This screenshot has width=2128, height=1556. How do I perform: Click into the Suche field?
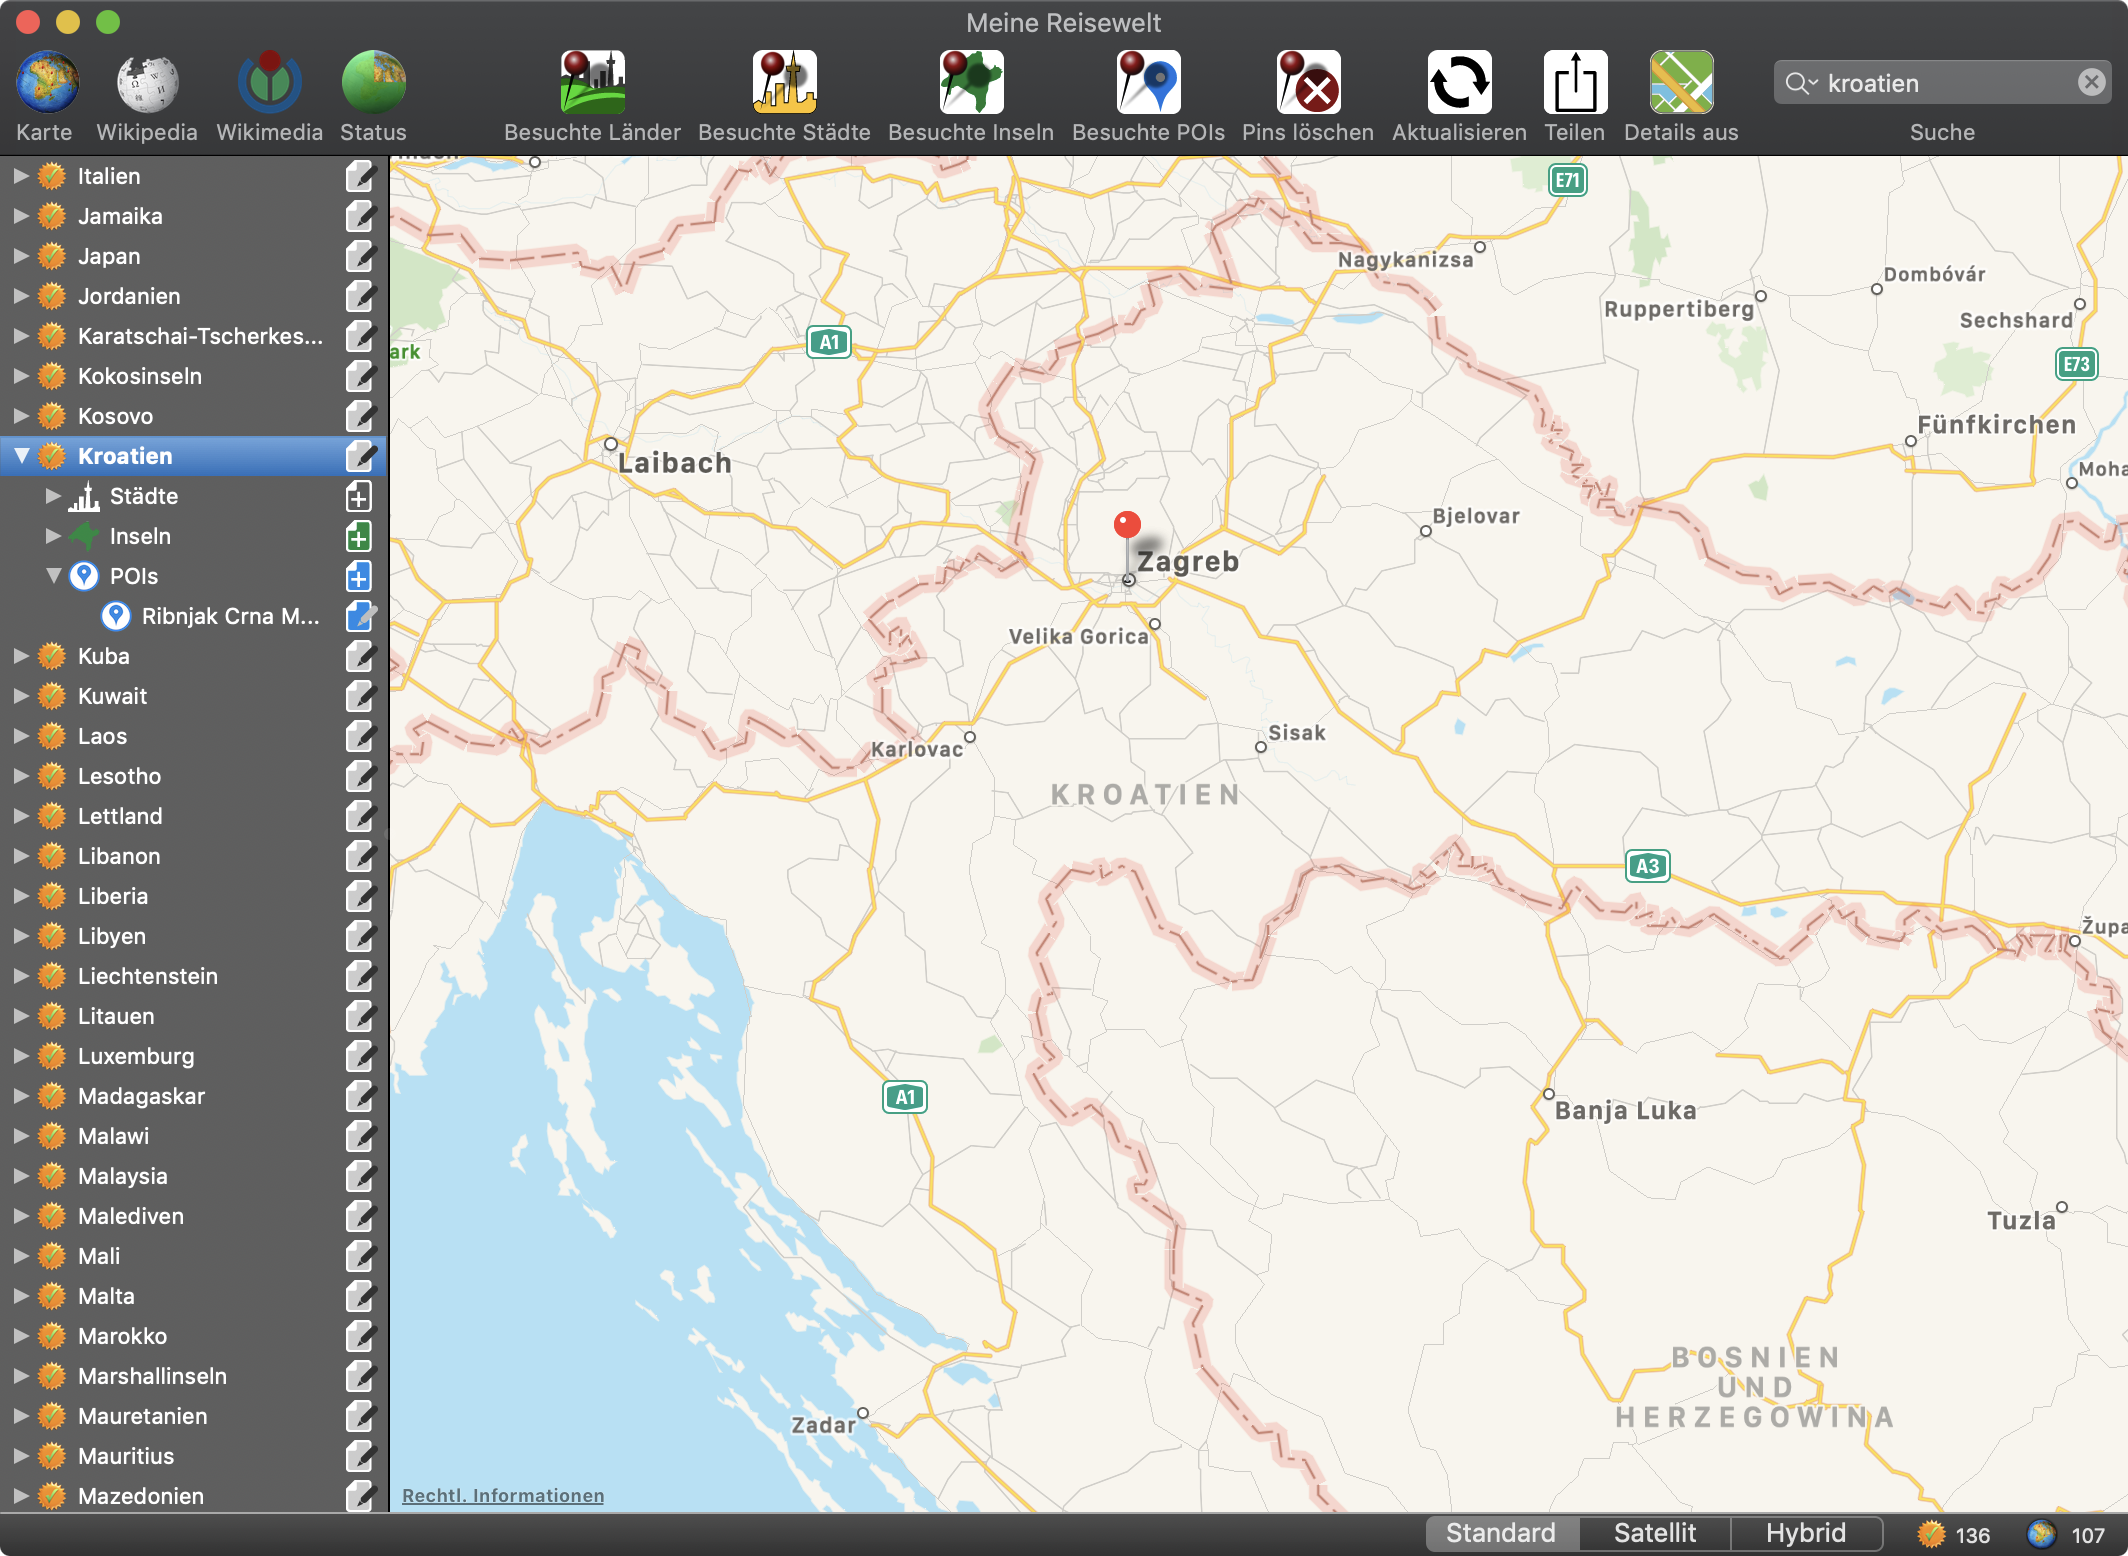pyautogui.click(x=1942, y=82)
